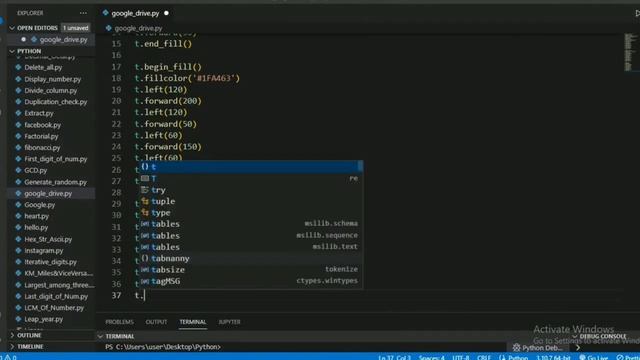Click the Run Python file icon
The image size is (640, 360).
(637, 13)
